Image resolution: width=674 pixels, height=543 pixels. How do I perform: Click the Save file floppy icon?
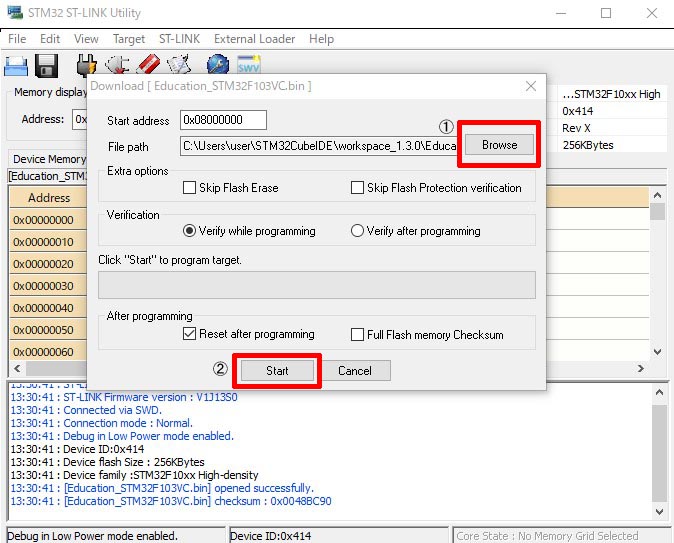46,66
